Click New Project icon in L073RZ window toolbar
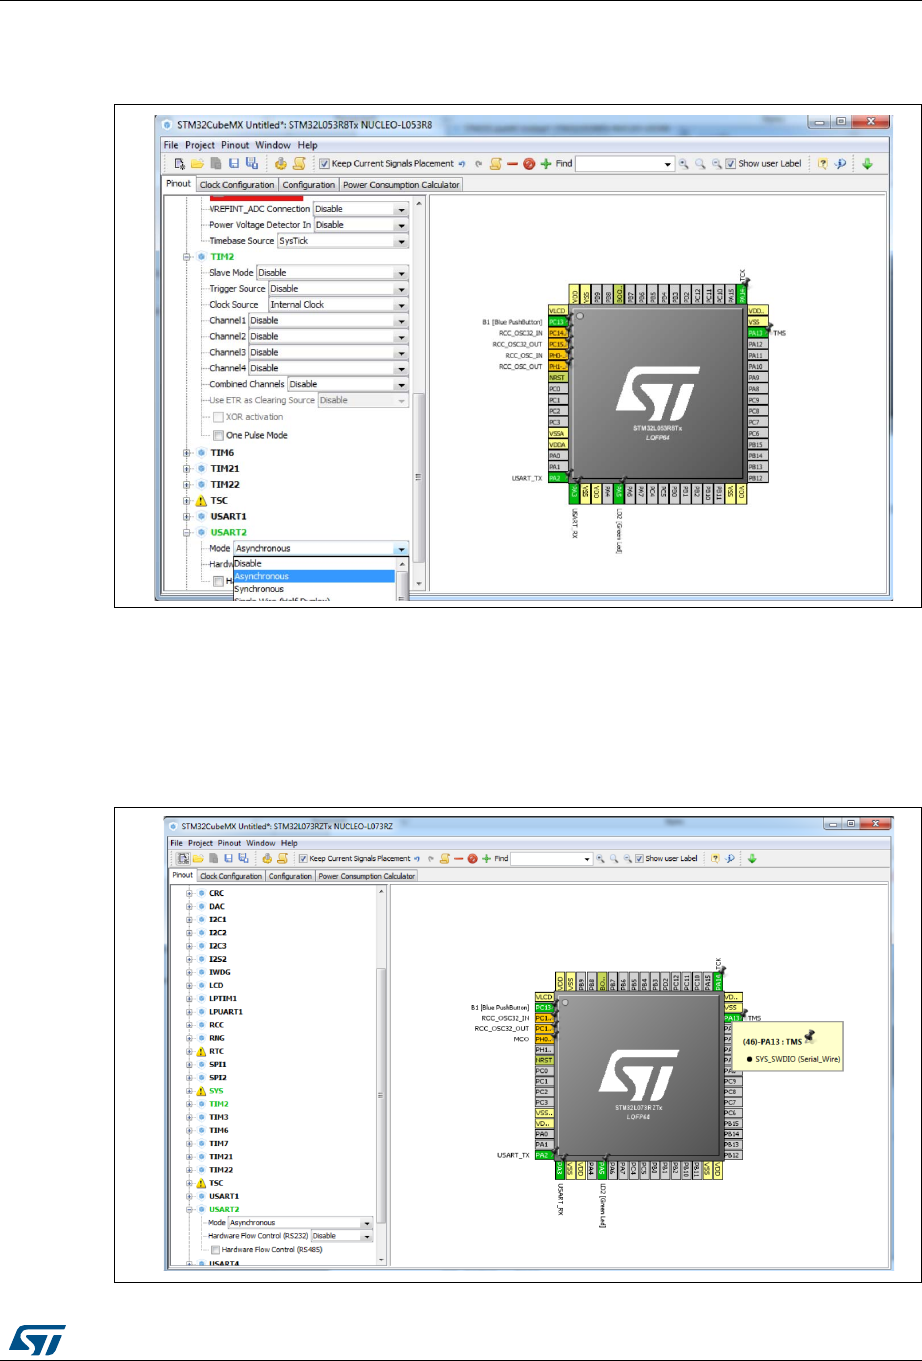The image size is (922, 1361). point(183,858)
